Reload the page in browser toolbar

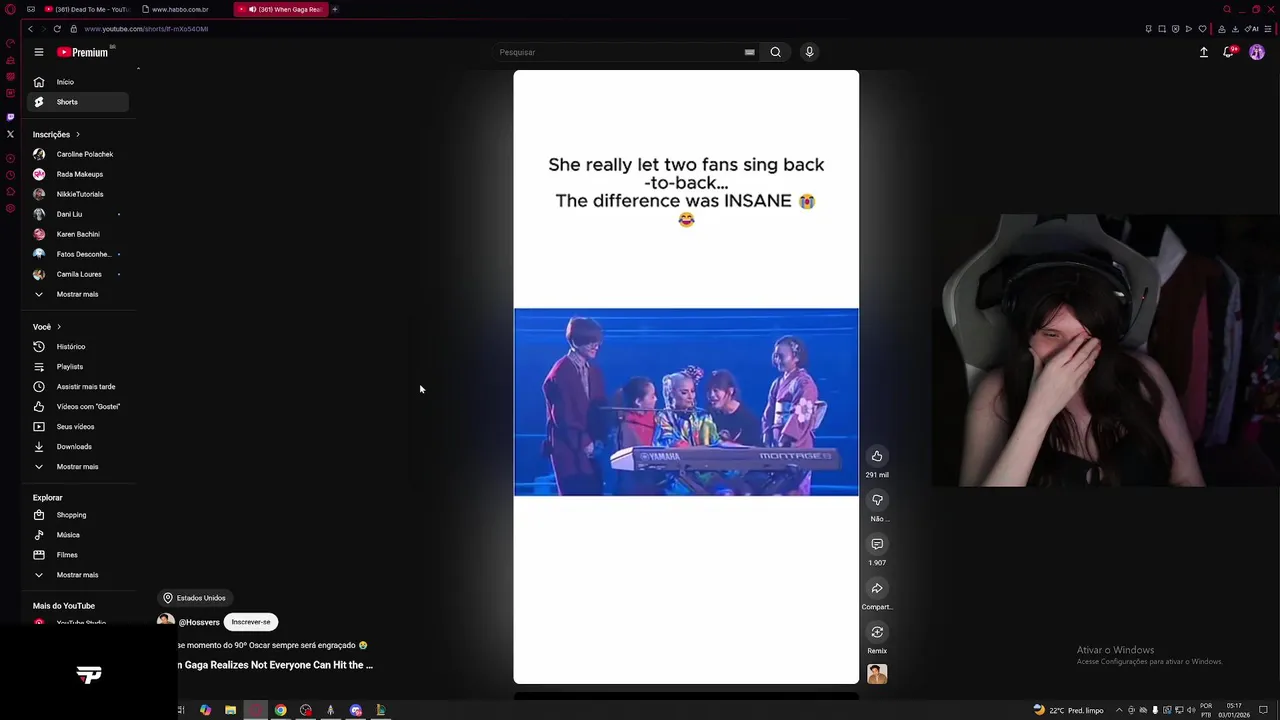57,29
